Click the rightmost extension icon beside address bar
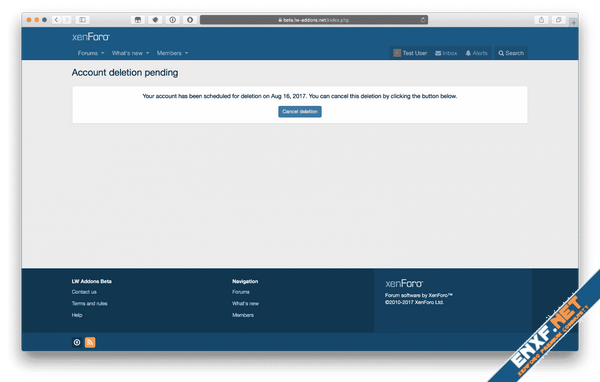600x382 pixels. click(x=190, y=20)
